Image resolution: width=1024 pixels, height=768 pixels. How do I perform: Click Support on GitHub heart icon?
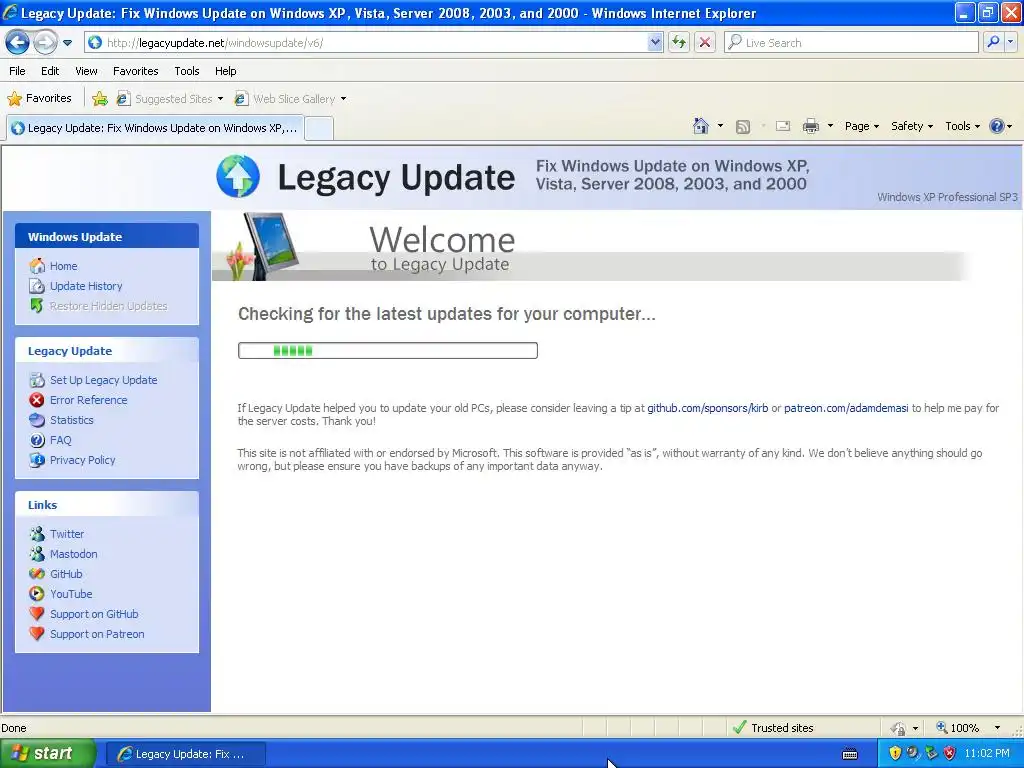click(37, 614)
